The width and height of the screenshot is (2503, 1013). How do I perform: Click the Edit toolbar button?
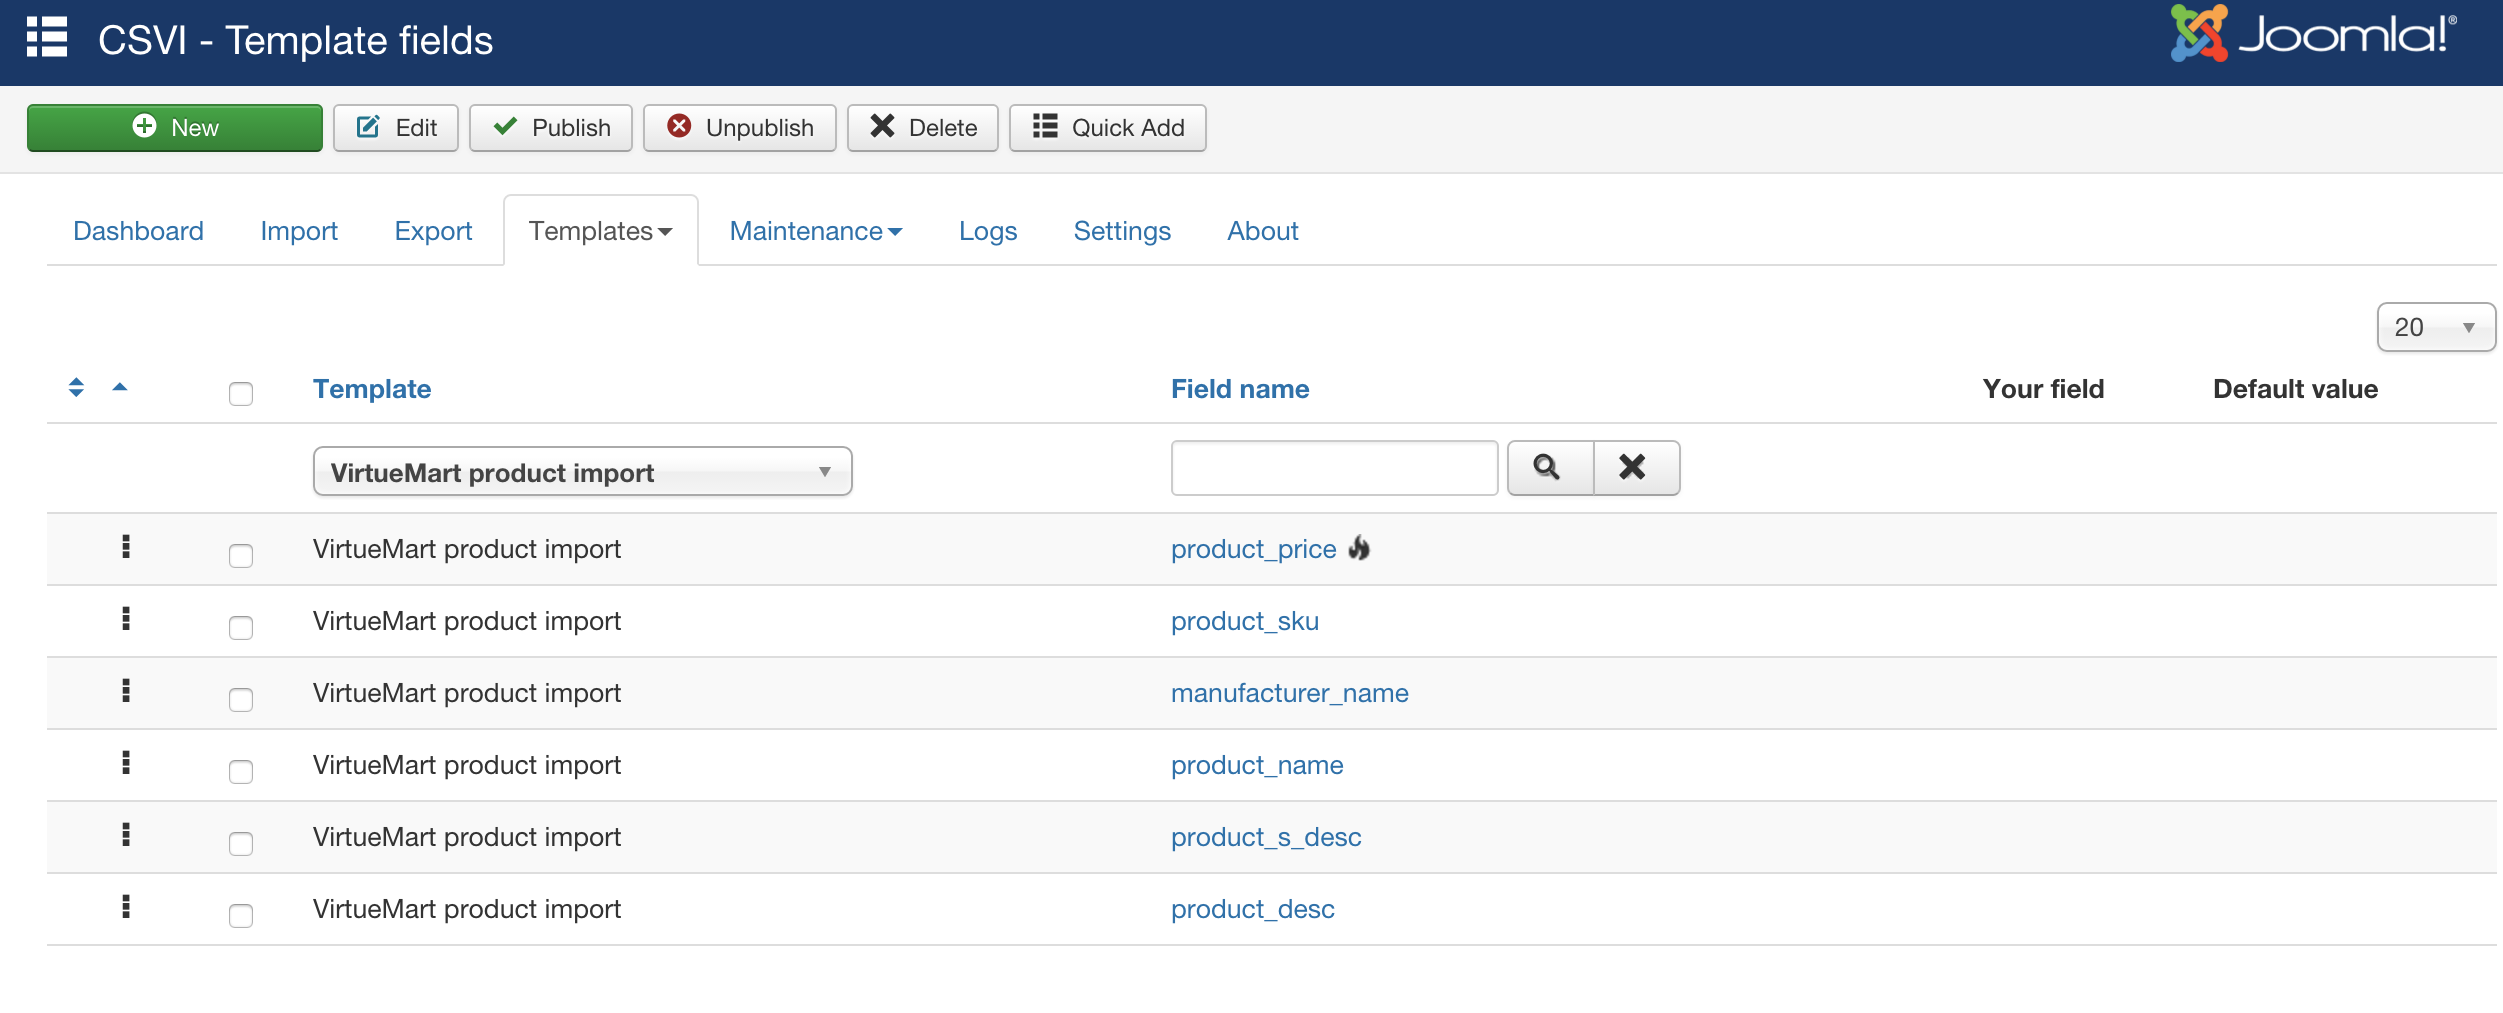[396, 128]
